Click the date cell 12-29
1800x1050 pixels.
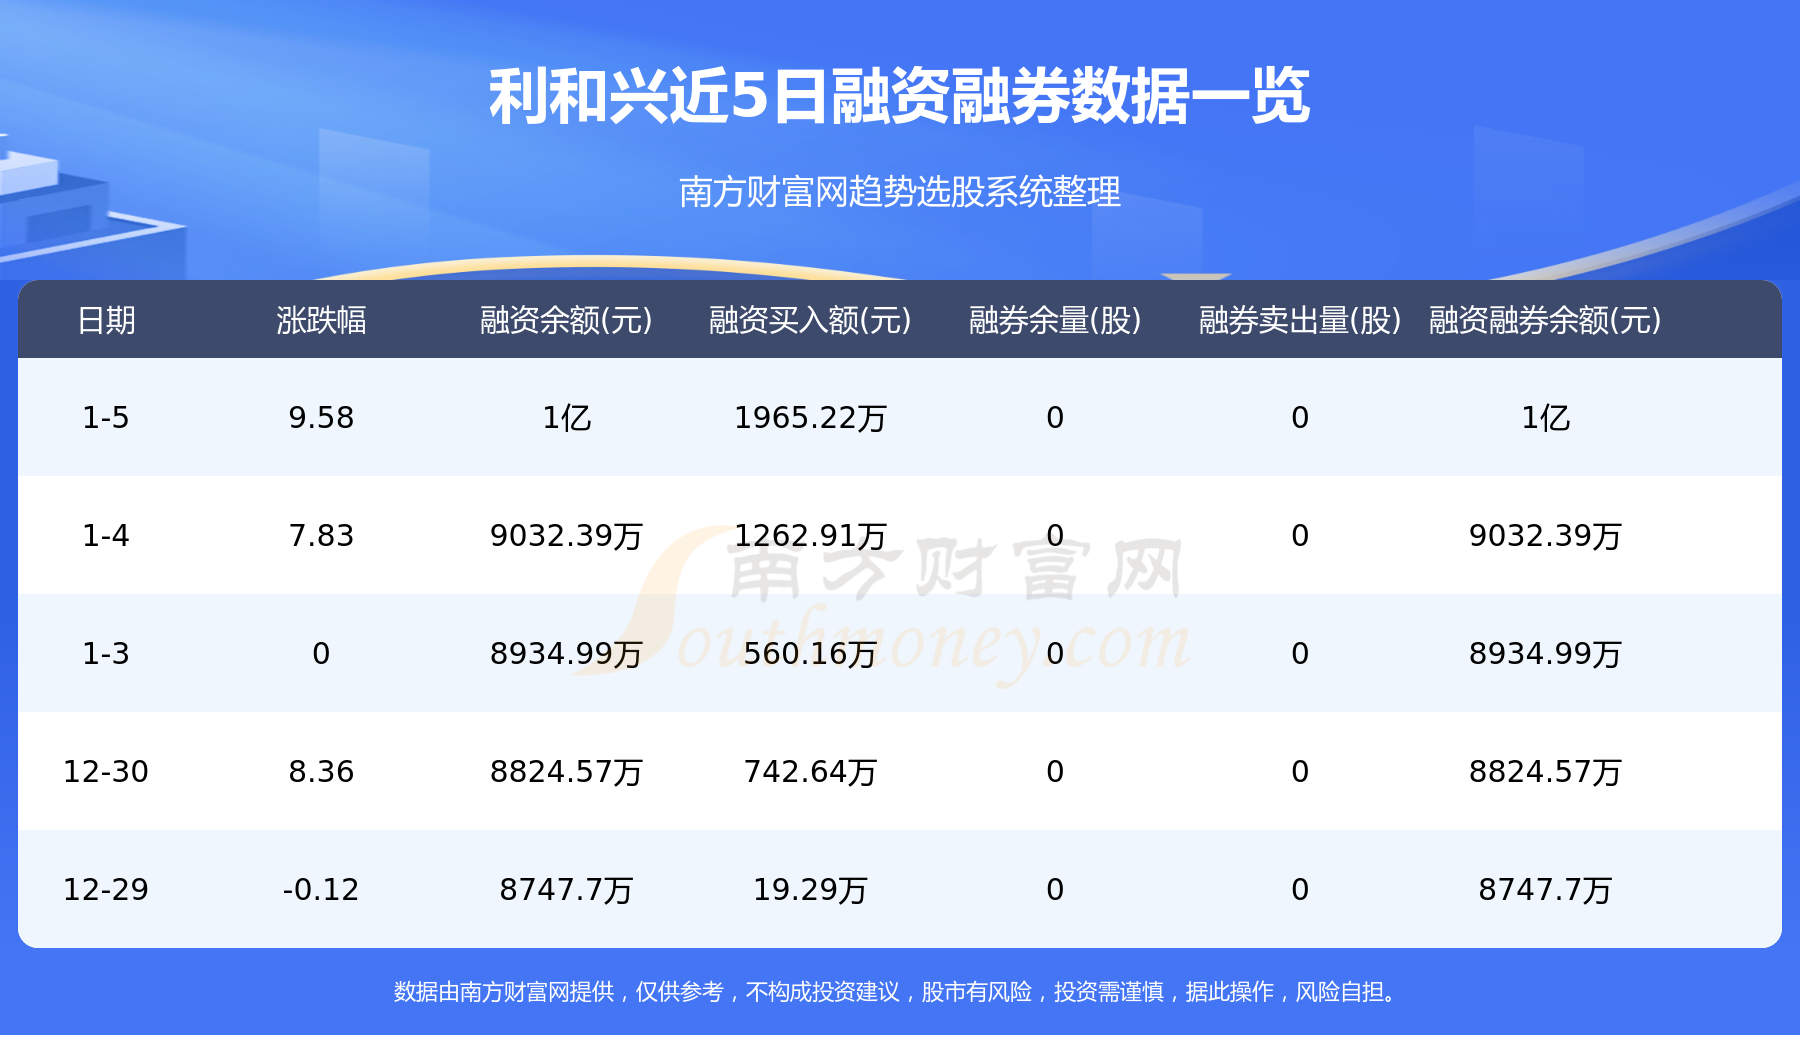coord(106,890)
